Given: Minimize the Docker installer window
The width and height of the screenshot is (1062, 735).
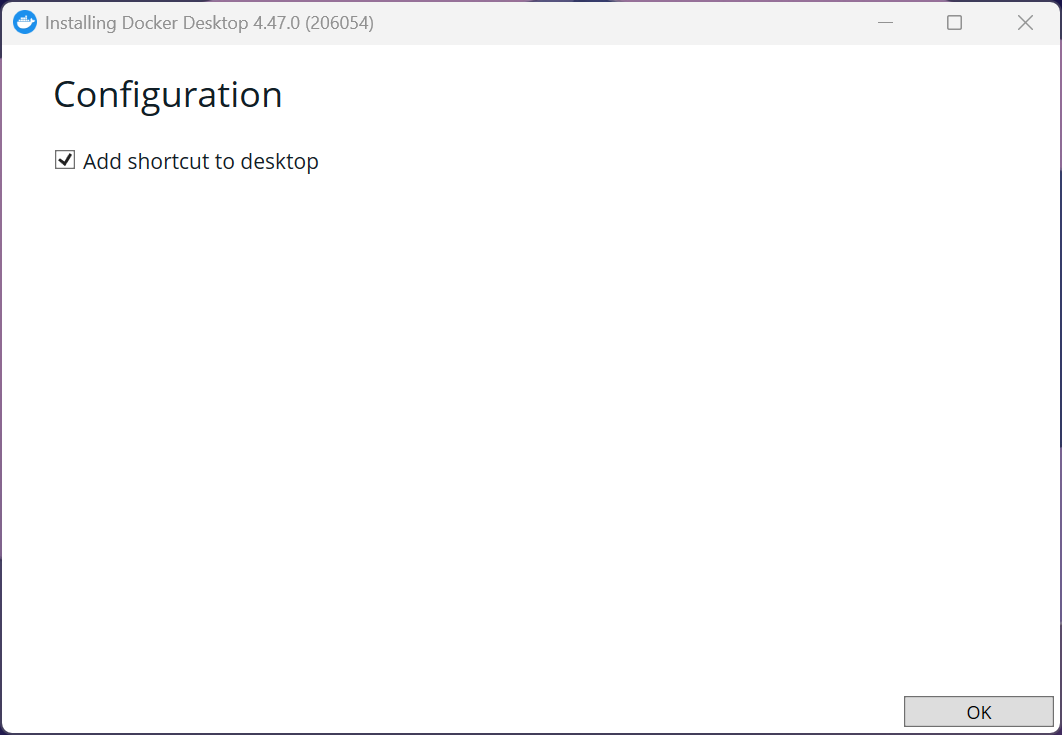Looking at the screenshot, I should [885, 23].
